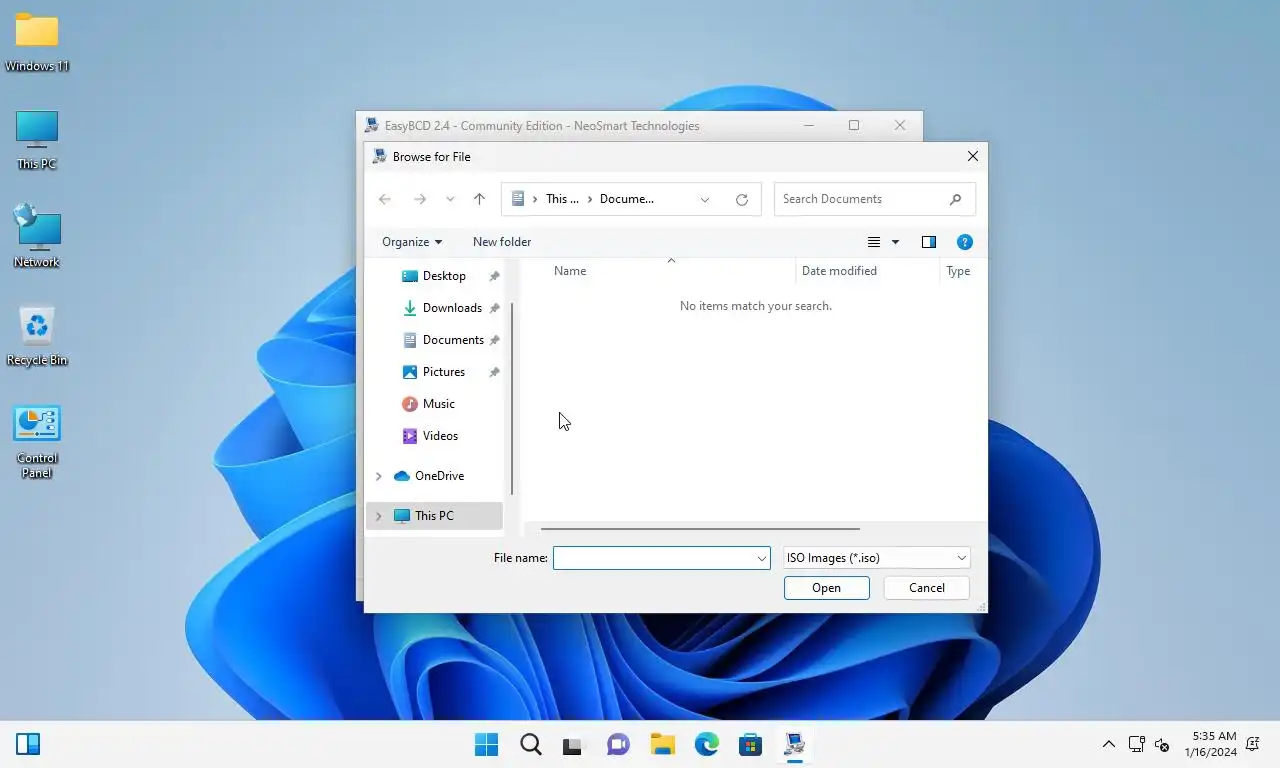Viewport: 1280px width, 768px height.
Task: Click the Back arrow in Browse dialog
Action: point(385,199)
